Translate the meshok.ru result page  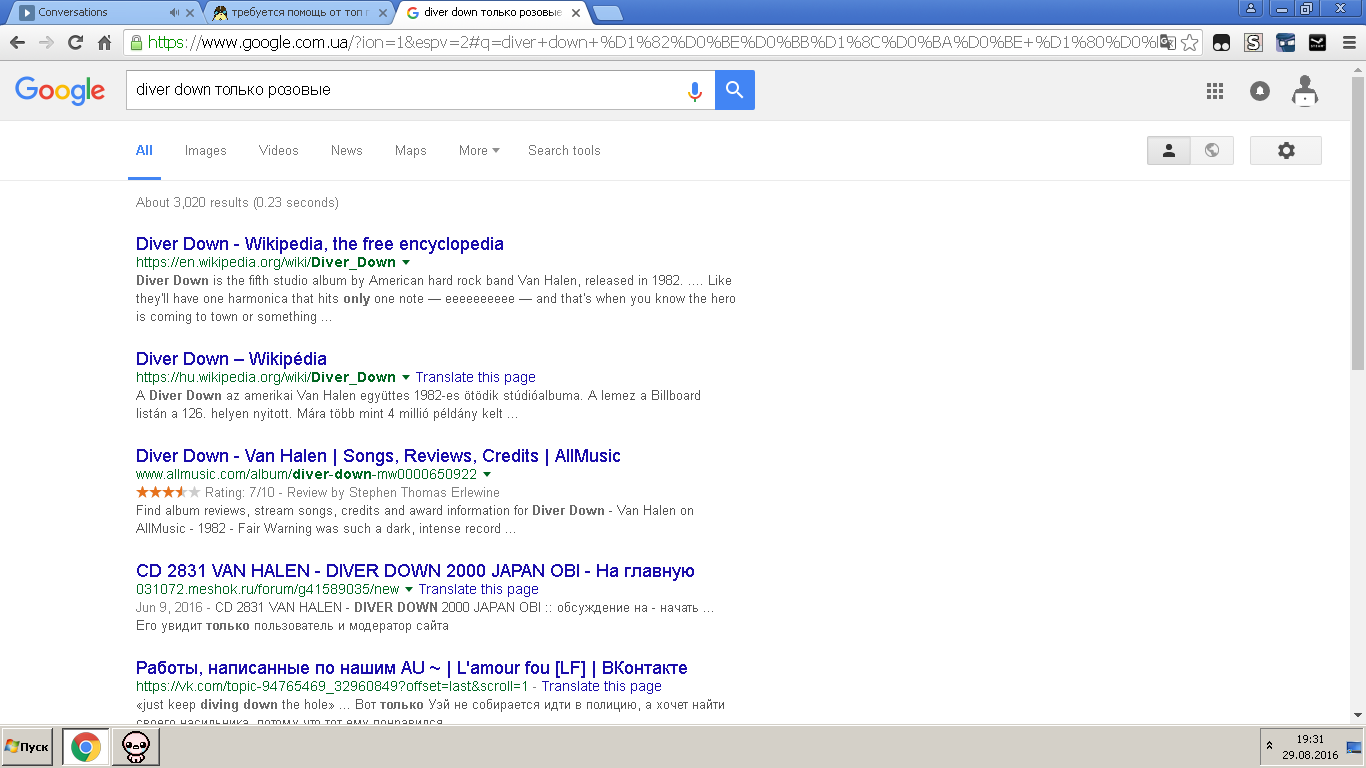pyautogui.click(x=479, y=590)
